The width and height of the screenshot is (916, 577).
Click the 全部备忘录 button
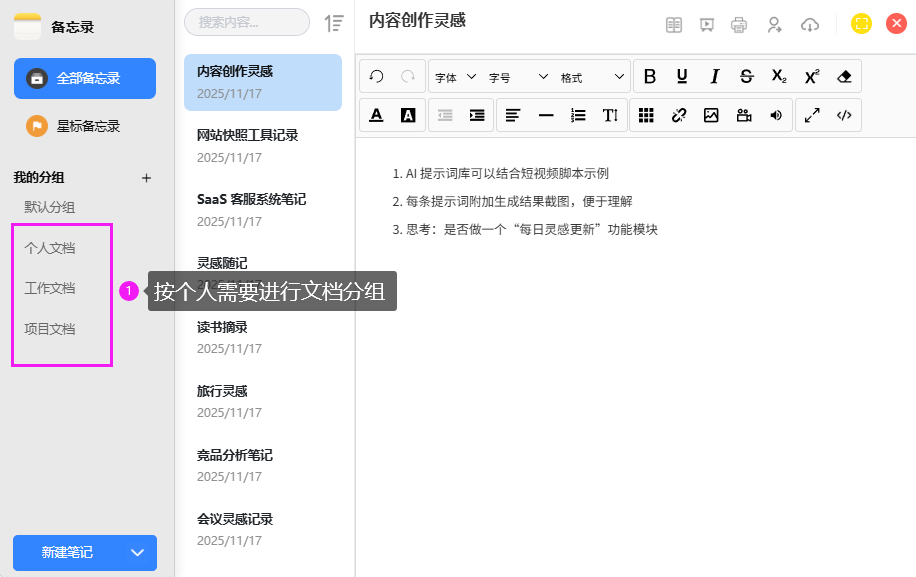click(x=85, y=78)
